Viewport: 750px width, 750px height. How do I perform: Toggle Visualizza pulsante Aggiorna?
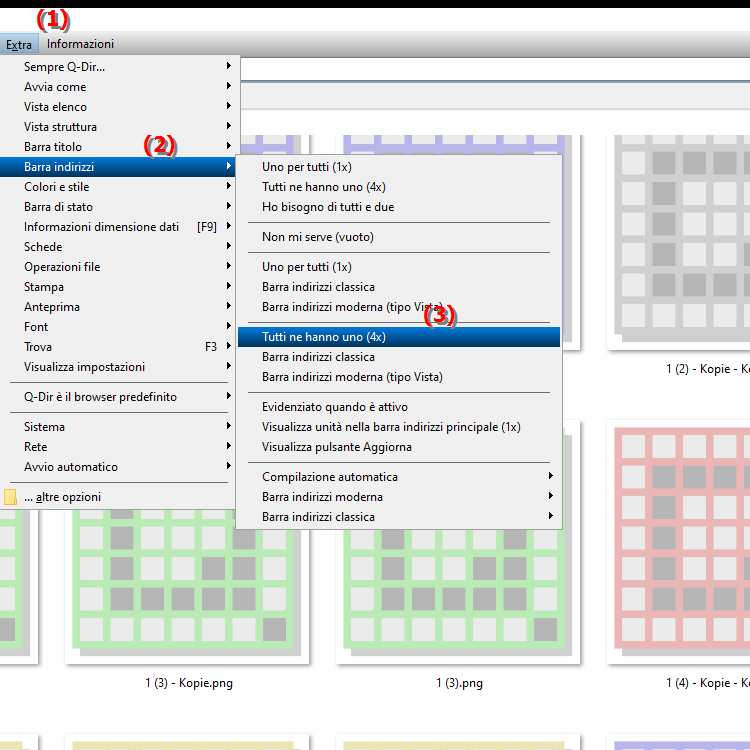(x=398, y=447)
